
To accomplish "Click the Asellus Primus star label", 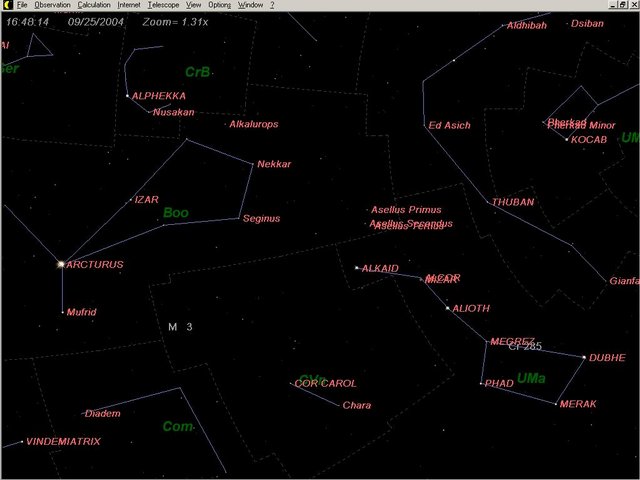I will (406, 210).
